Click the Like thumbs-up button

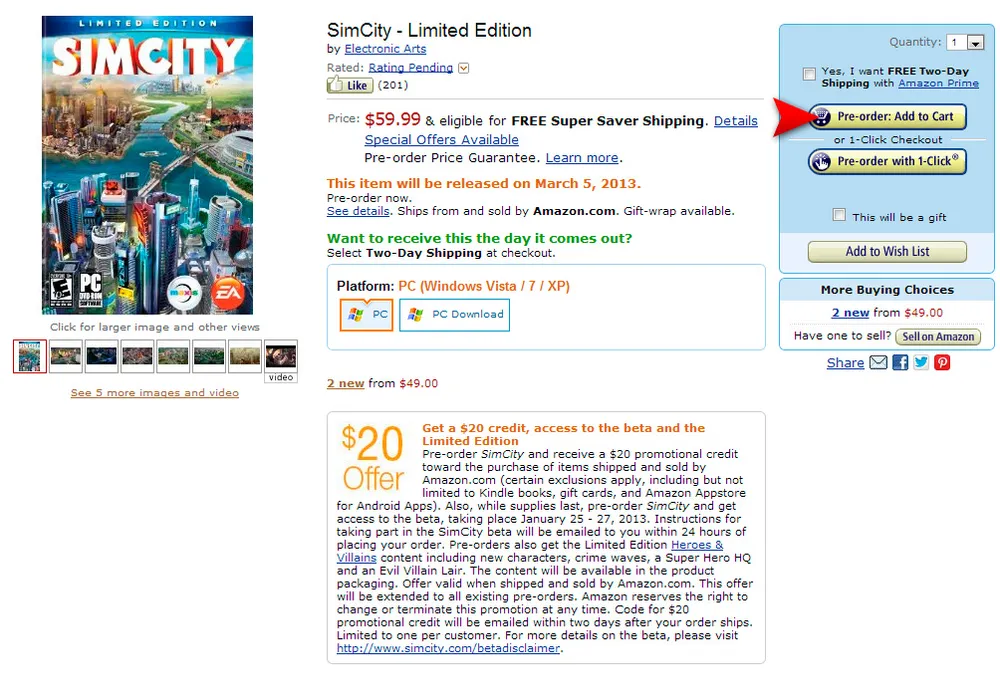point(349,86)
